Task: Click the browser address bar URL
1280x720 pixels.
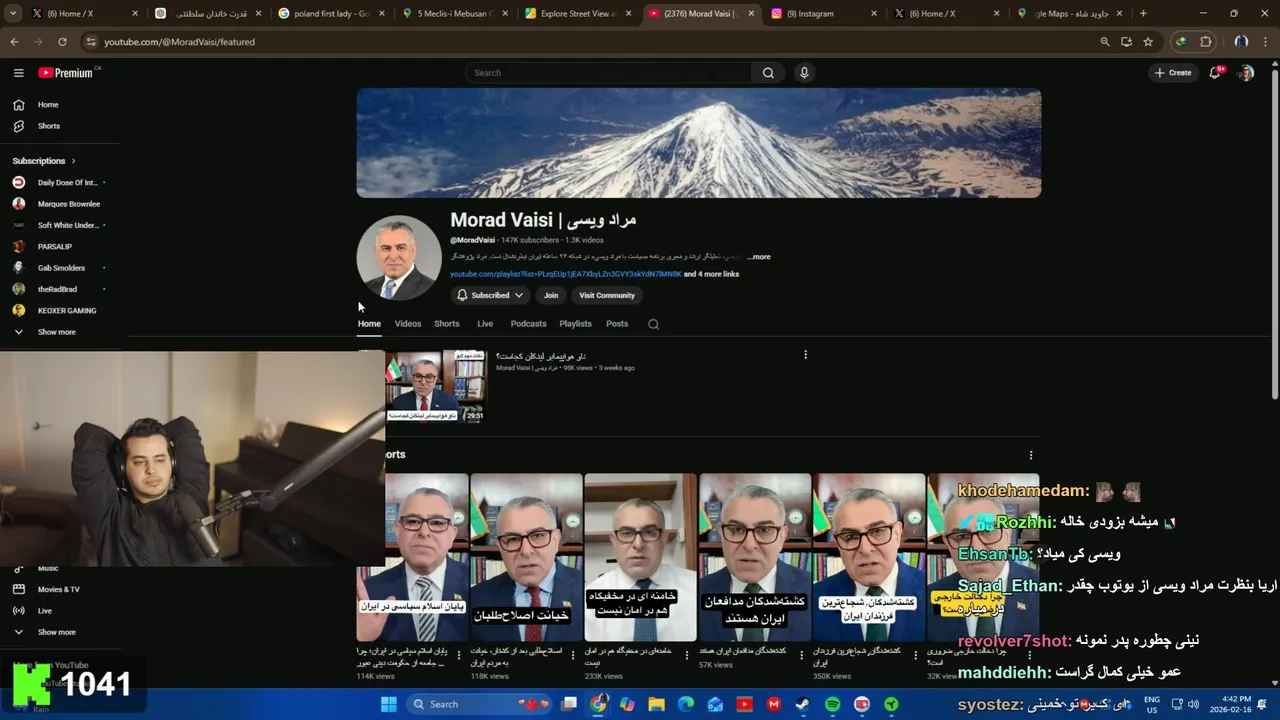Action: [180, 42]
